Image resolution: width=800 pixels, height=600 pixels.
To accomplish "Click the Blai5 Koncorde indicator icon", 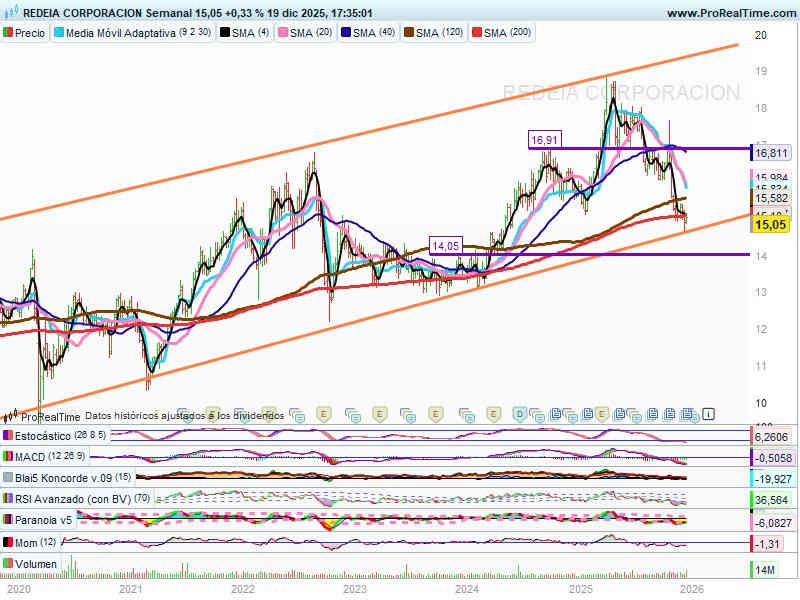I will point(8,478).
